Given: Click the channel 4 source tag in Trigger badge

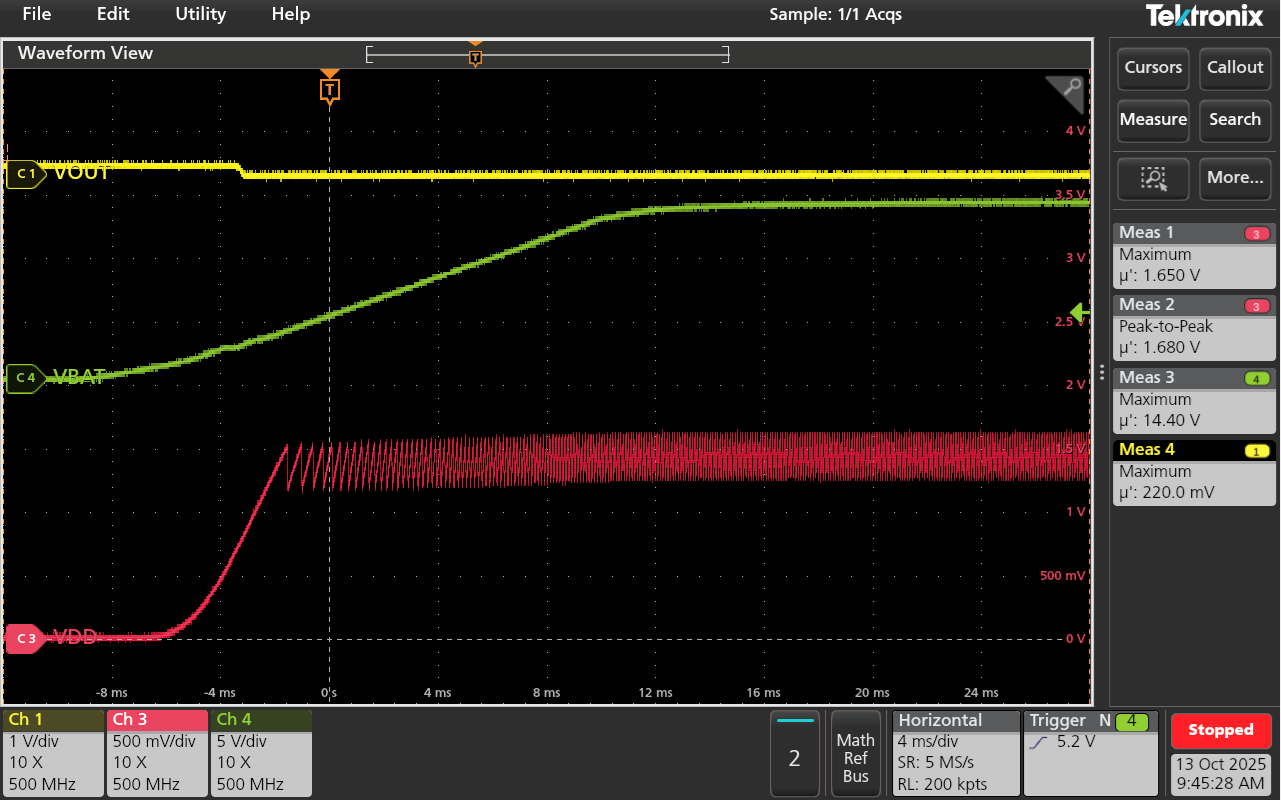Looking at the screenshot, I should tap(1132, 721).
